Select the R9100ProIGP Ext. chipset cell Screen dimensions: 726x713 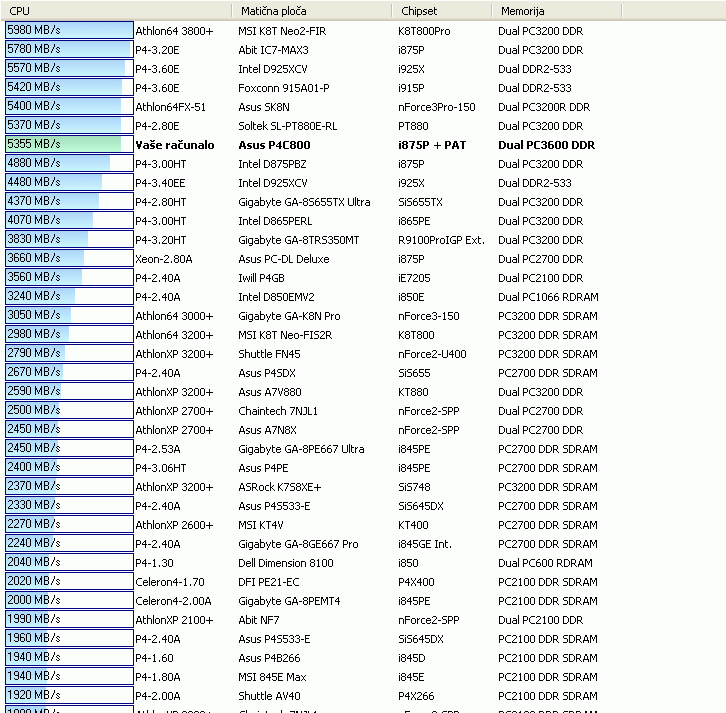click(x=441, y=240)
